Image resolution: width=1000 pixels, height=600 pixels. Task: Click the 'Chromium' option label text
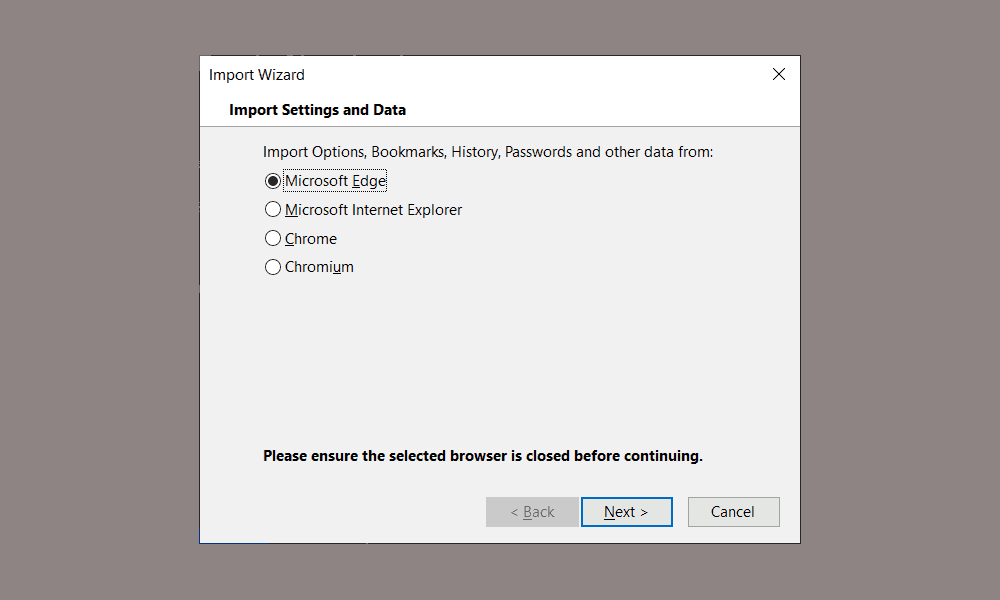(319, 267)
